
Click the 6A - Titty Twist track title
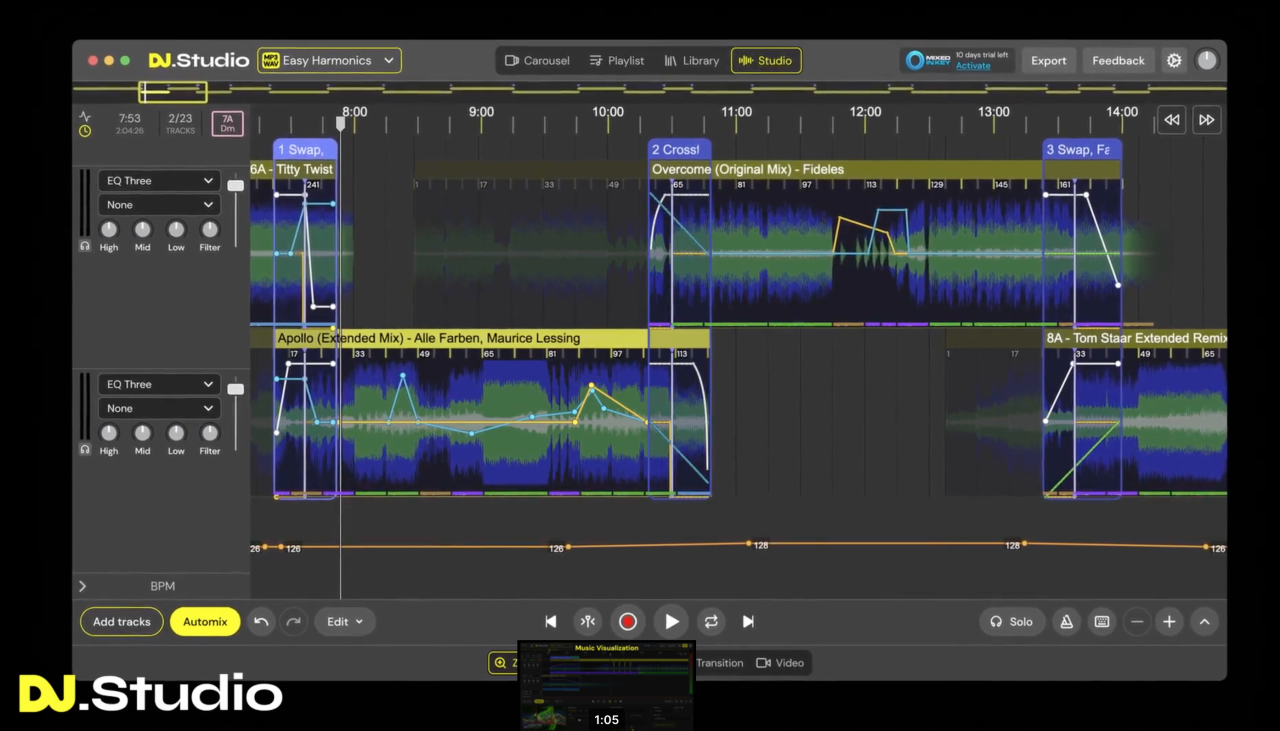point(292,170)
